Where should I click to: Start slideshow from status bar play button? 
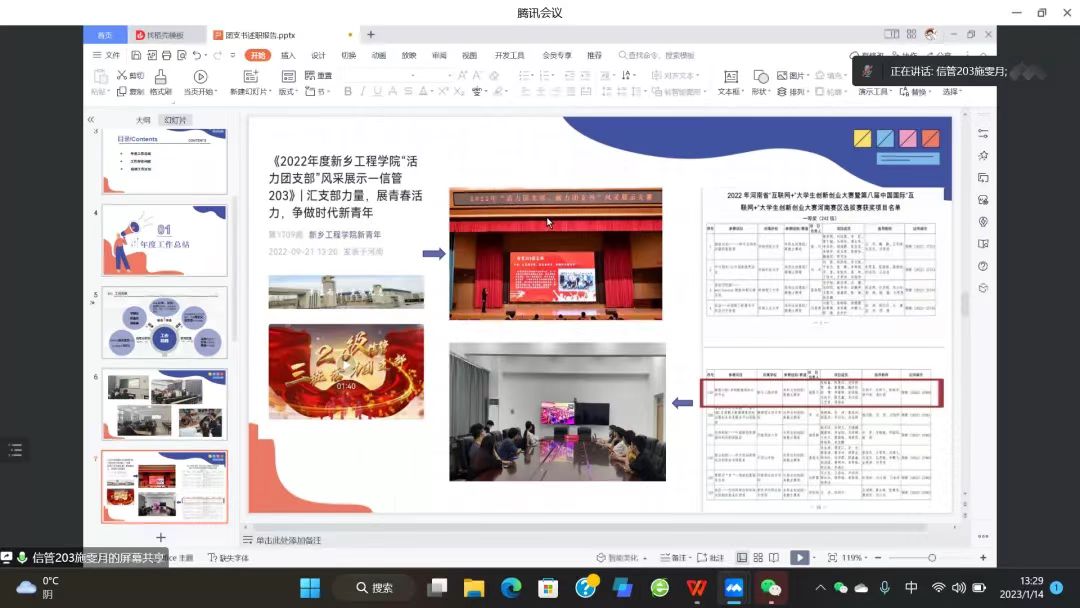(x=799, y=557)
